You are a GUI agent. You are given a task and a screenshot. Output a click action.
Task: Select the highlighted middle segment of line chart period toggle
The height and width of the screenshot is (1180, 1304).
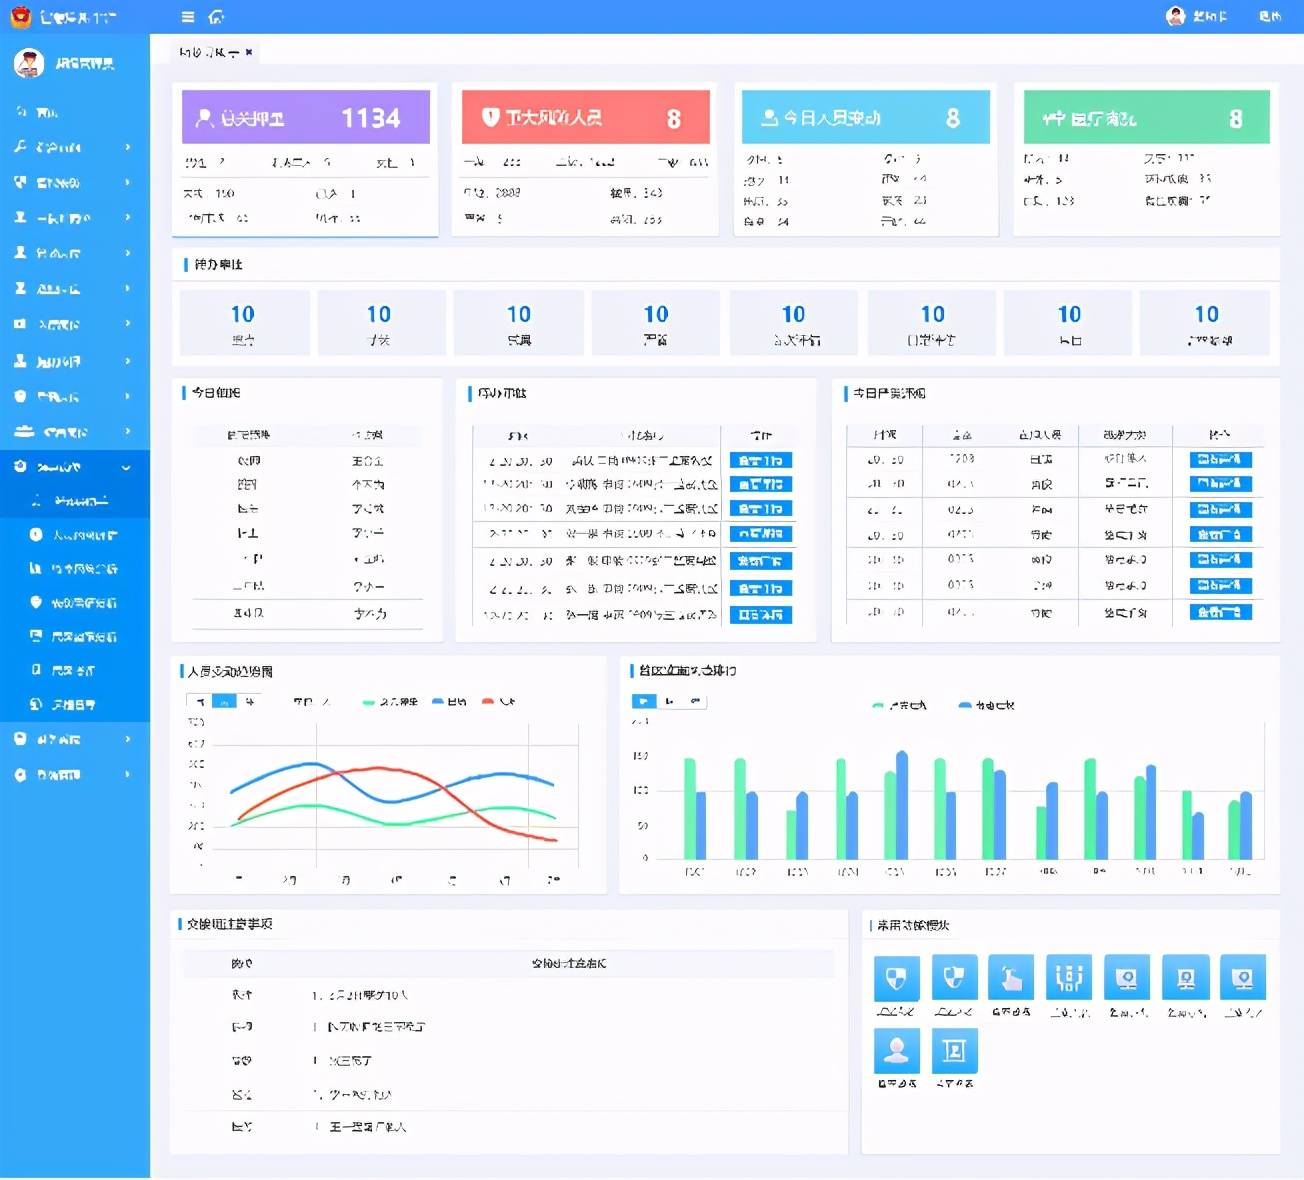(225, 702)
